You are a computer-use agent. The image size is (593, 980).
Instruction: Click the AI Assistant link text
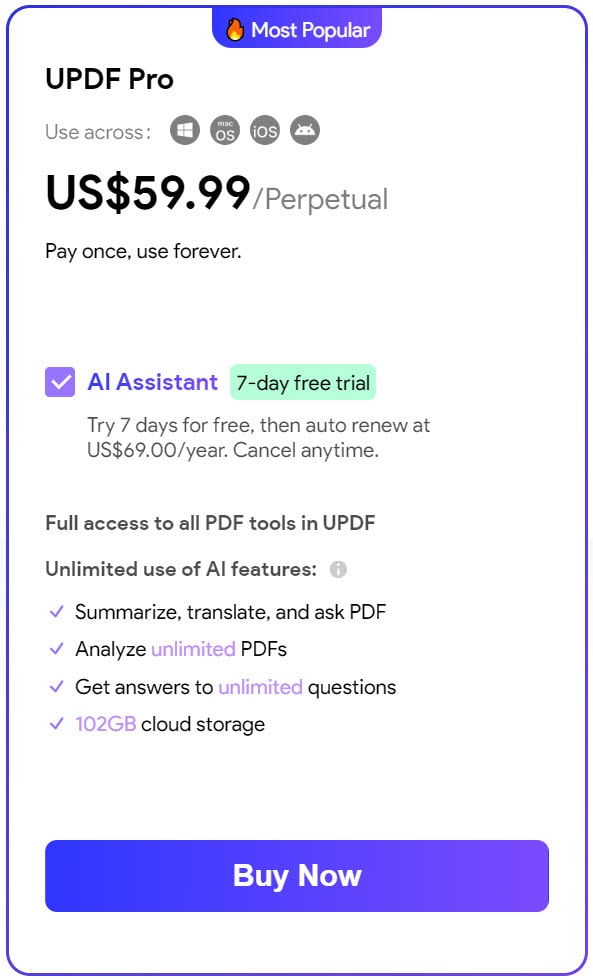coord(152,382)
